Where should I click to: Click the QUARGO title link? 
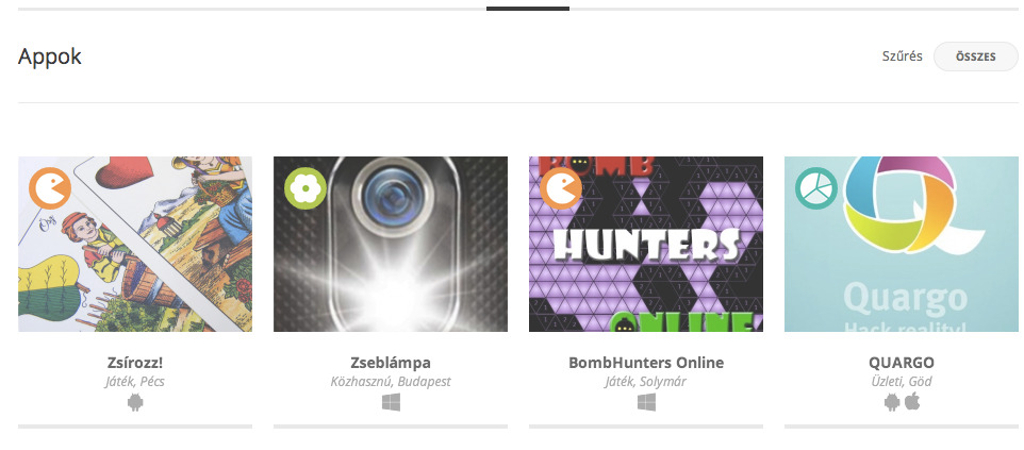[x=901, y=362]
